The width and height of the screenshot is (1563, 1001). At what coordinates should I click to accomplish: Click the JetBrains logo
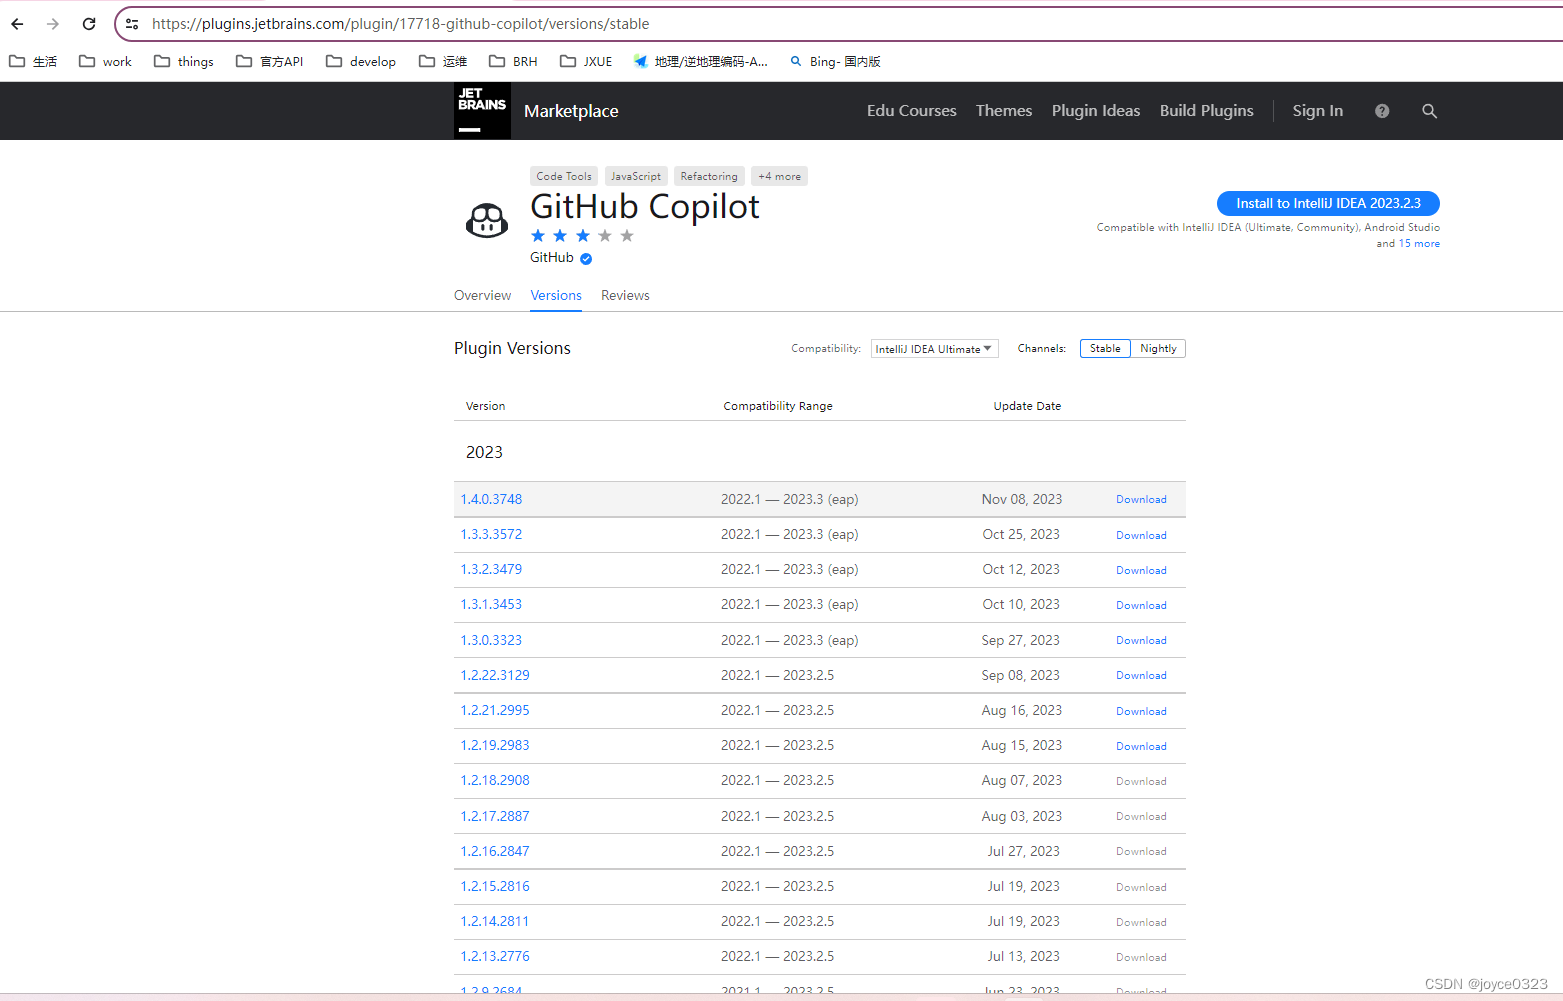pyautogui.click(x=482, y=111)
